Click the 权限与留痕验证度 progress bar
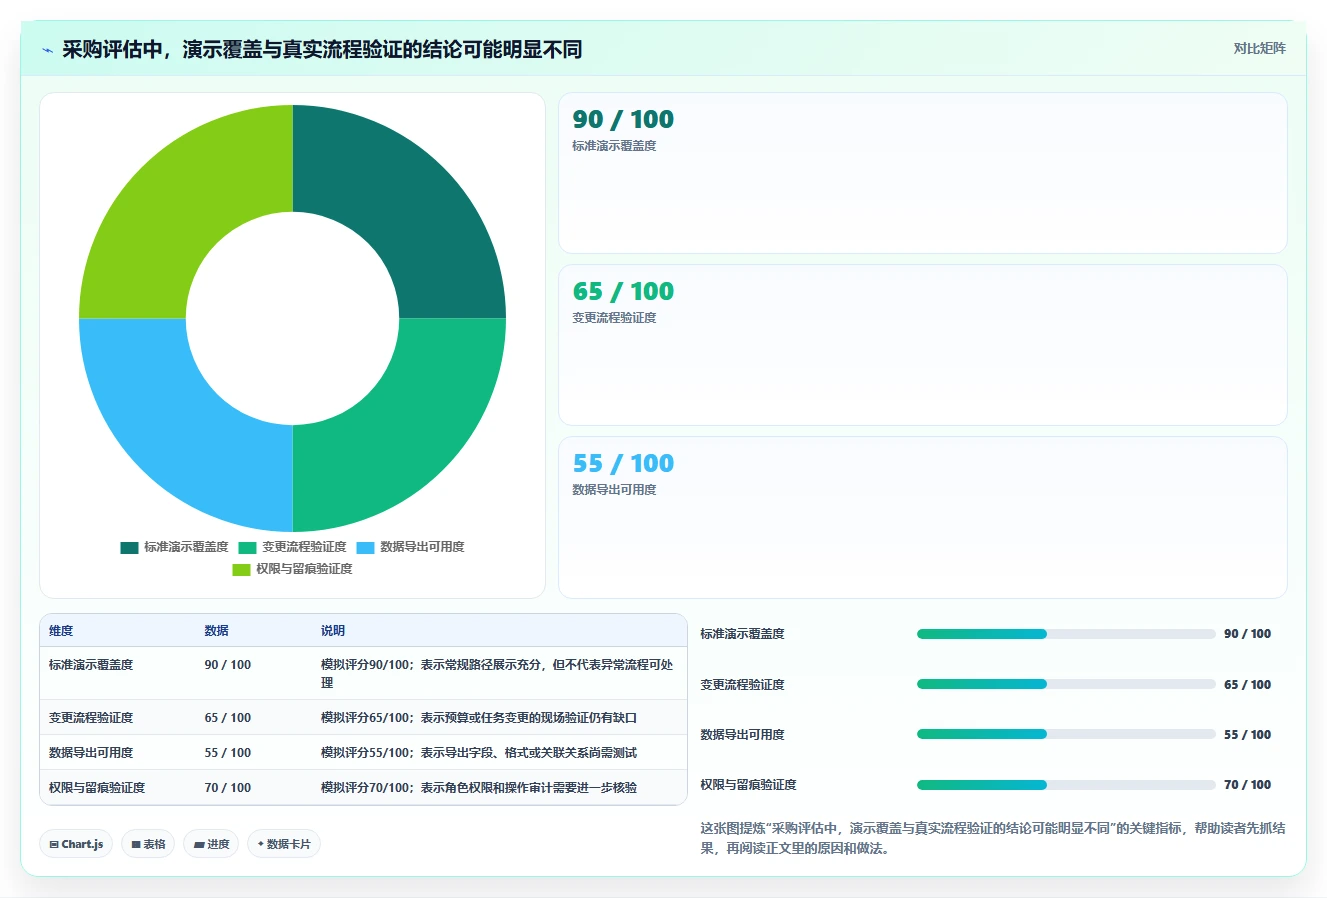1327x898 pixels. tap(1066, 785)
